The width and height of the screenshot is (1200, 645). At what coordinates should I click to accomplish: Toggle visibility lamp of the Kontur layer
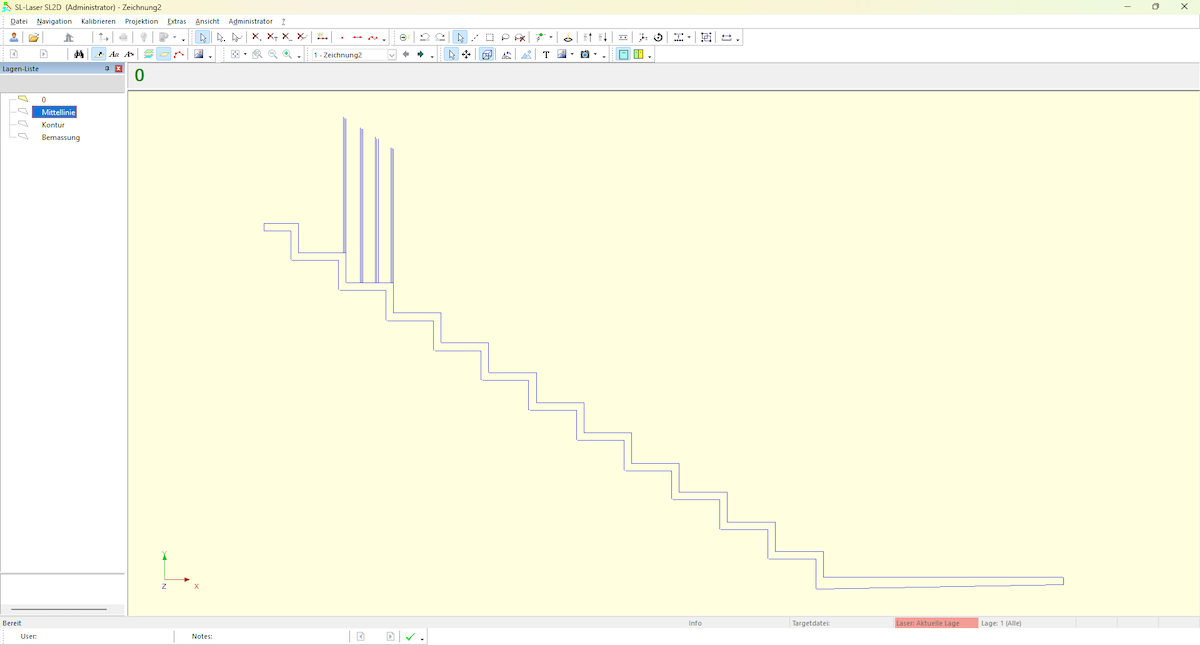(22, 124)
